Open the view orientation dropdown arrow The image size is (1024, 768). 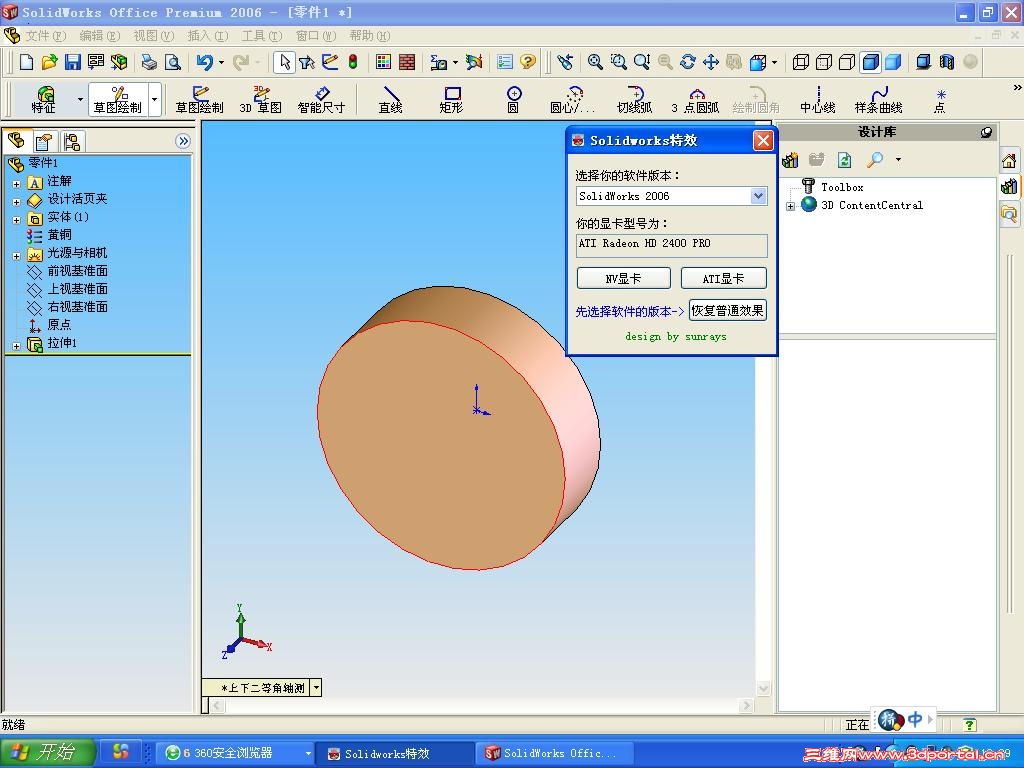[316, 687]
